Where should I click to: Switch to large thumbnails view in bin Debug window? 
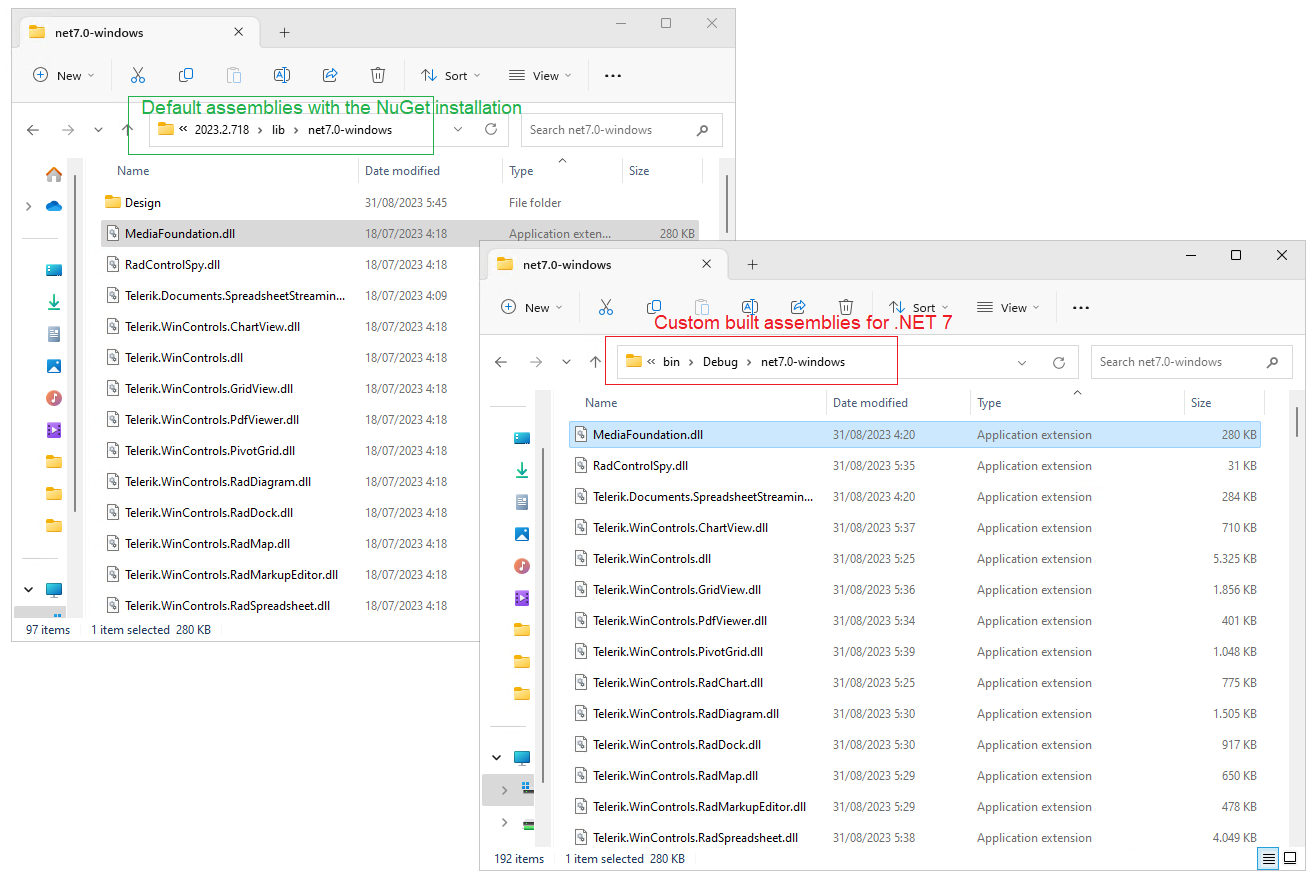click(x=1290, y=858)
